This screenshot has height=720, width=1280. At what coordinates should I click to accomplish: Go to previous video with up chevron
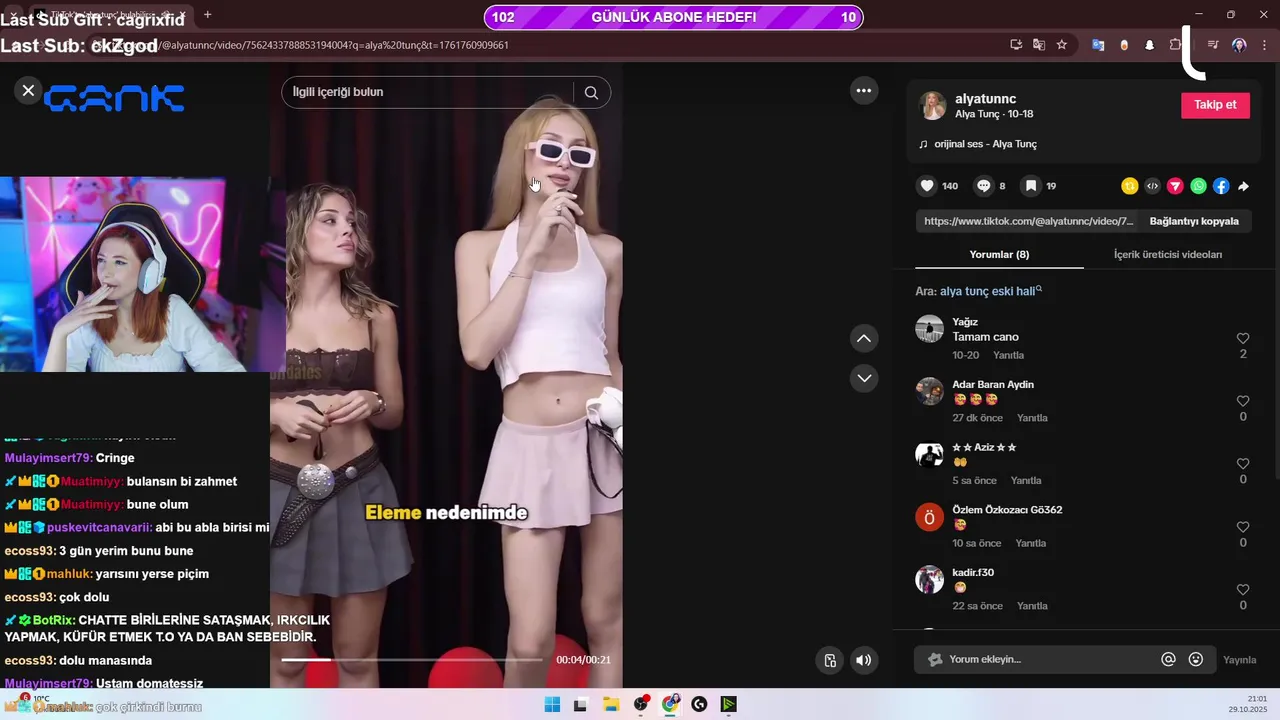864,339
